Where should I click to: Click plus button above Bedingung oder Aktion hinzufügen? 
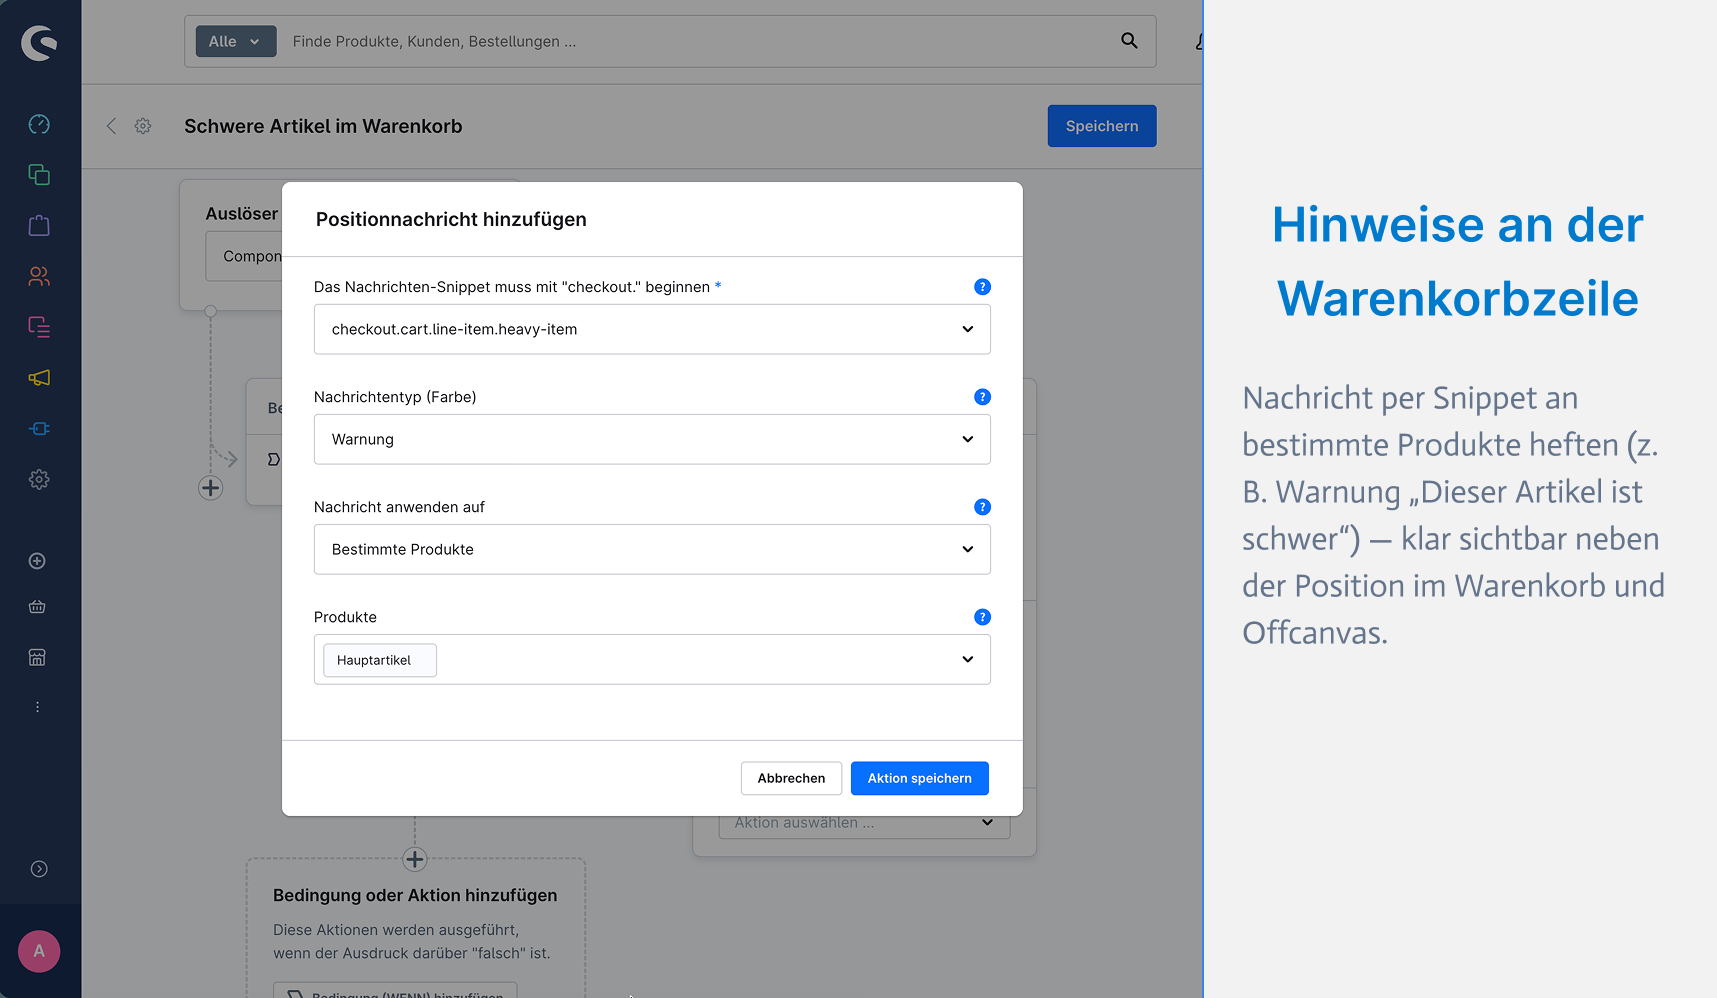point(415,859)
